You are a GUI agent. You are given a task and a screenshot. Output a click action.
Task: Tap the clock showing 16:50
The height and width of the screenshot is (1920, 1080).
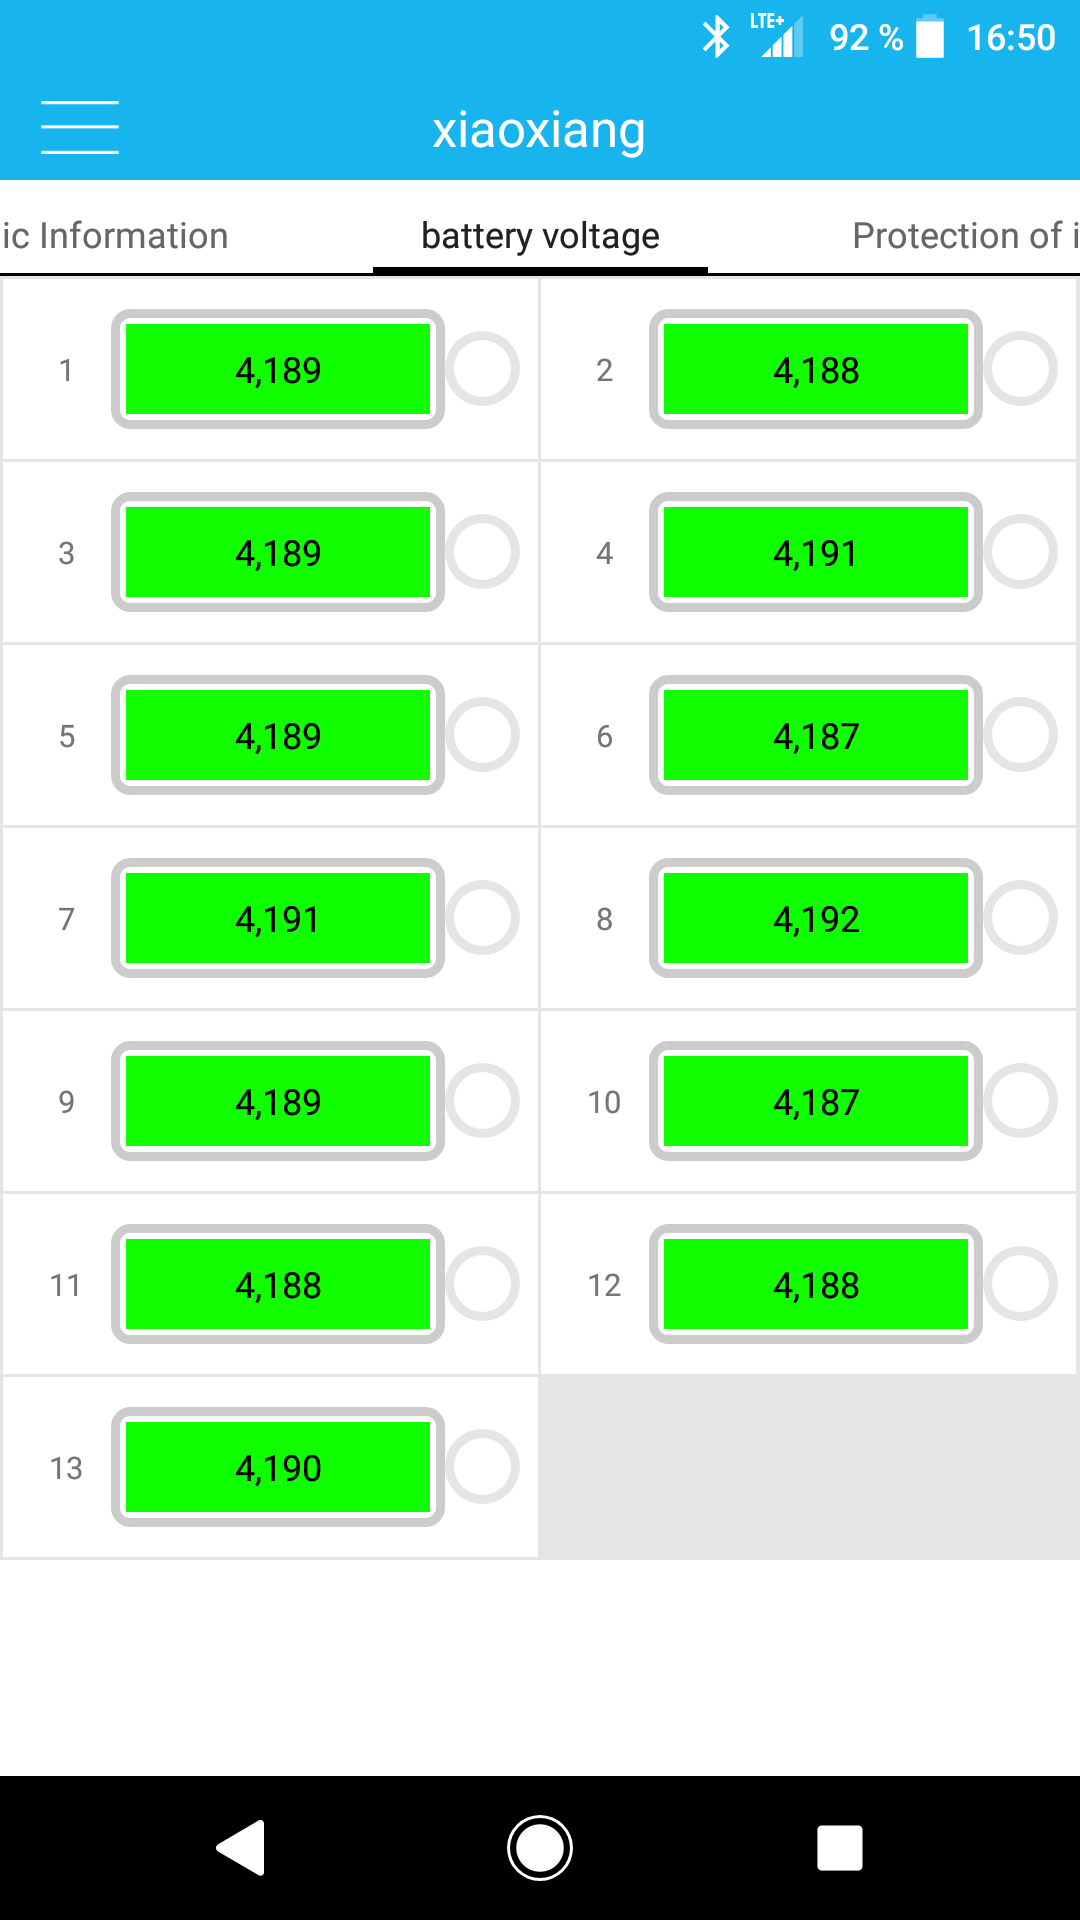point(1011,38)
